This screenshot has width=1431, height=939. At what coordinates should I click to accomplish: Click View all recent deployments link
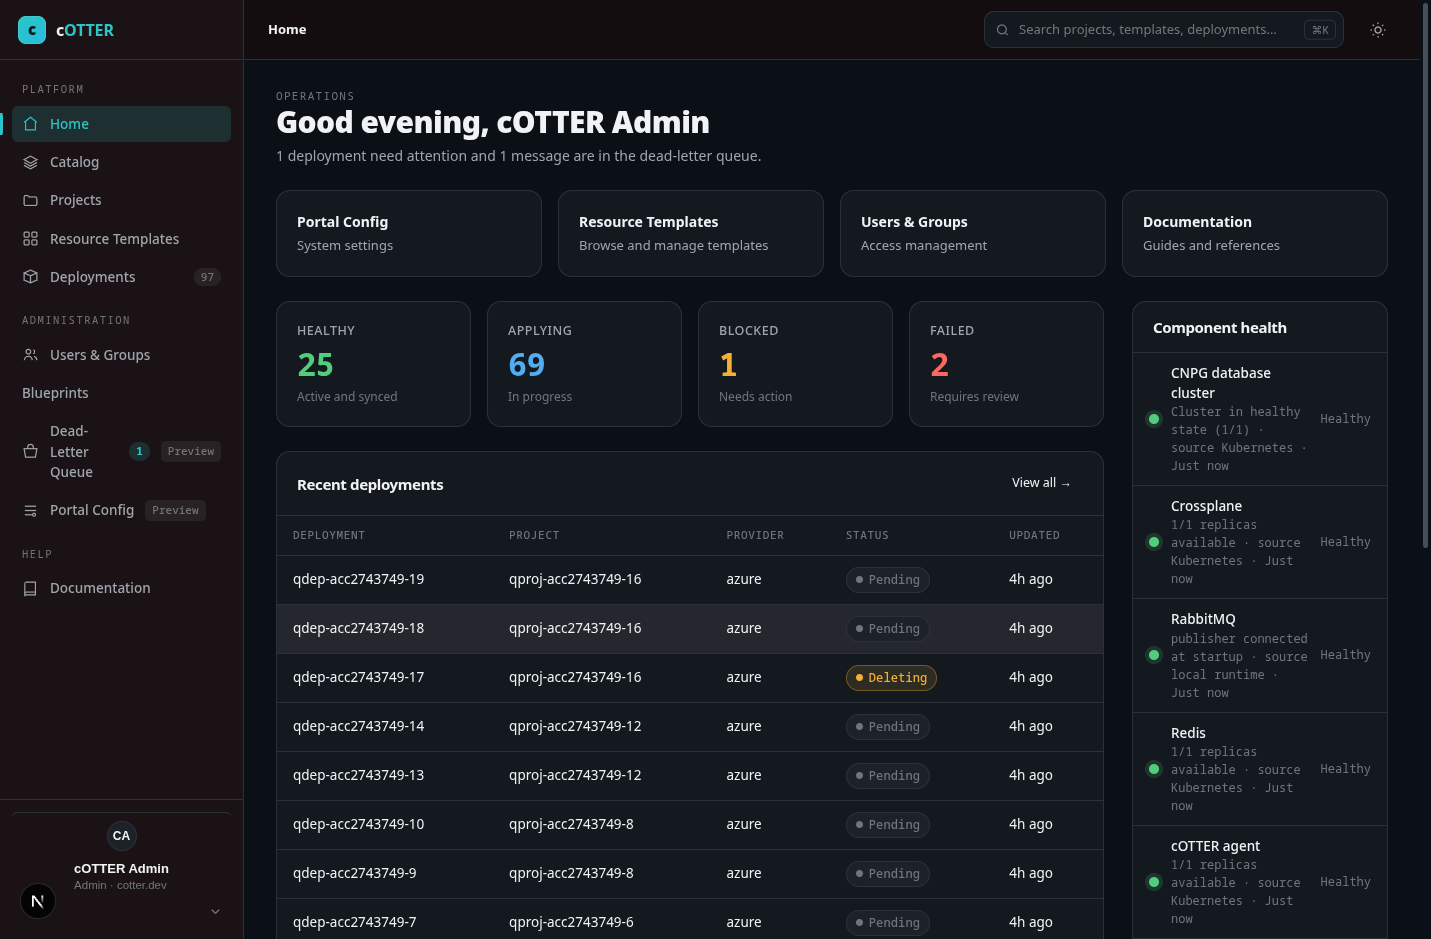coord(1041,483)
